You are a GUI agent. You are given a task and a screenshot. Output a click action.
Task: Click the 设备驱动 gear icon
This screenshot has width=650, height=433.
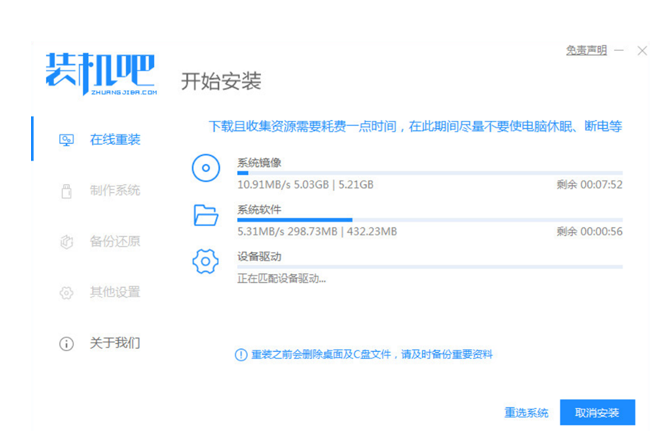205,262
